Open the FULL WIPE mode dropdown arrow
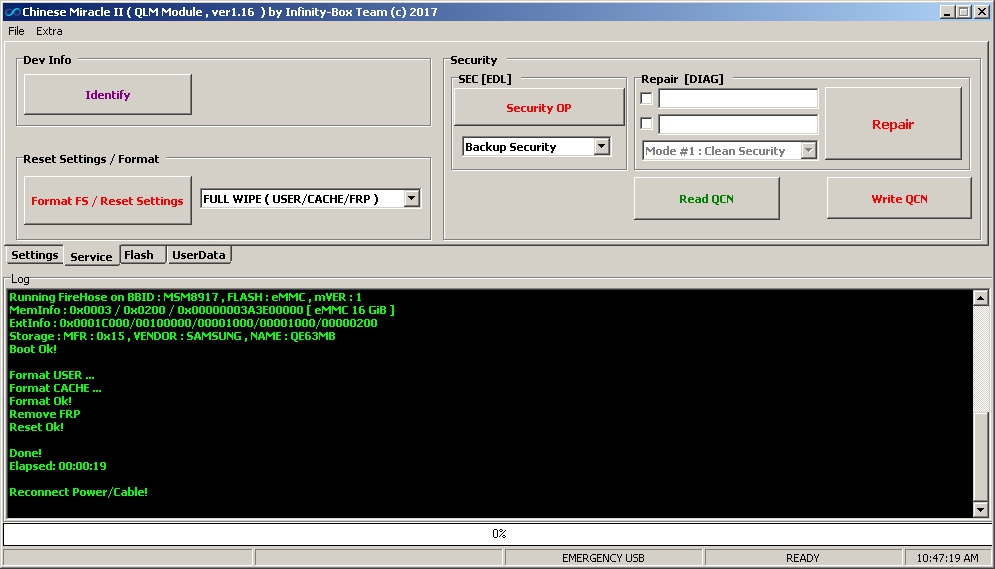This screenshot has width=995, height=569. click(411, 199)
